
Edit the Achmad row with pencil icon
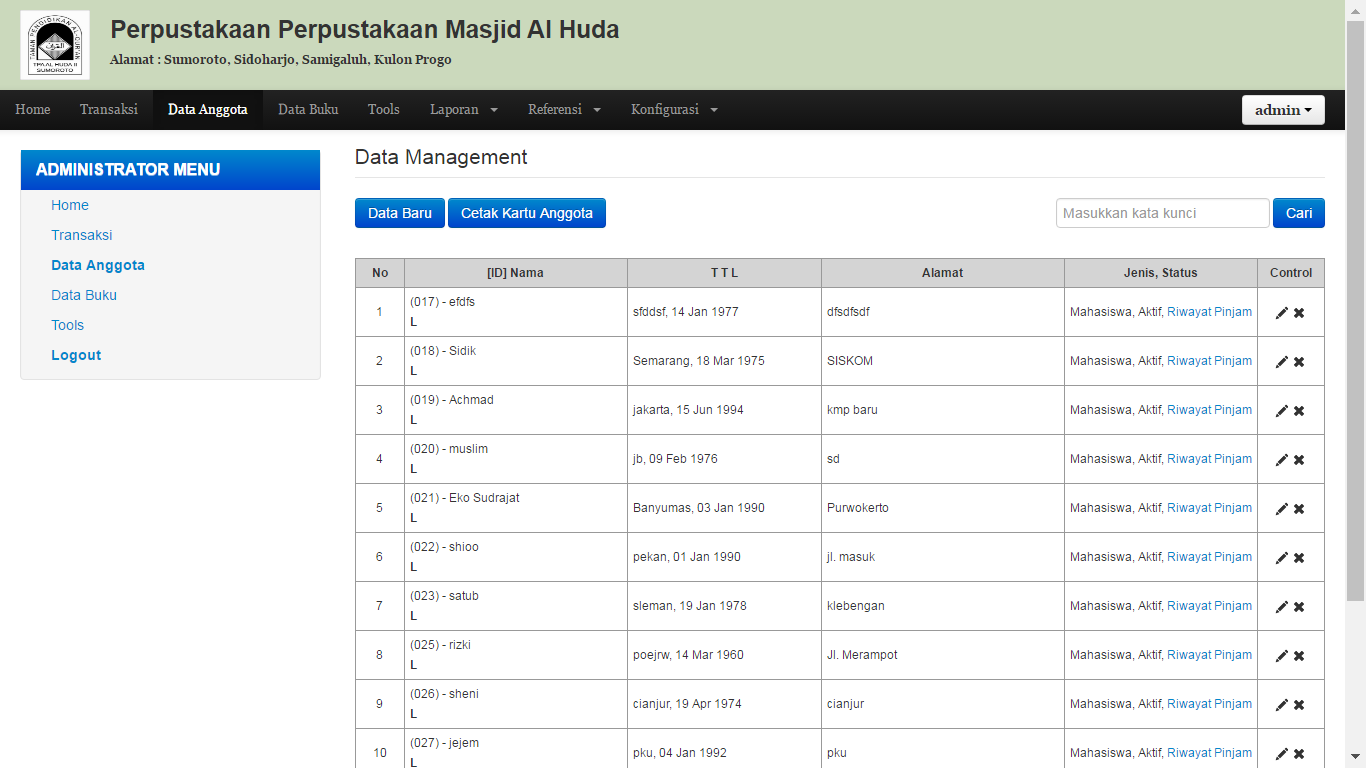click(1281, 411)
